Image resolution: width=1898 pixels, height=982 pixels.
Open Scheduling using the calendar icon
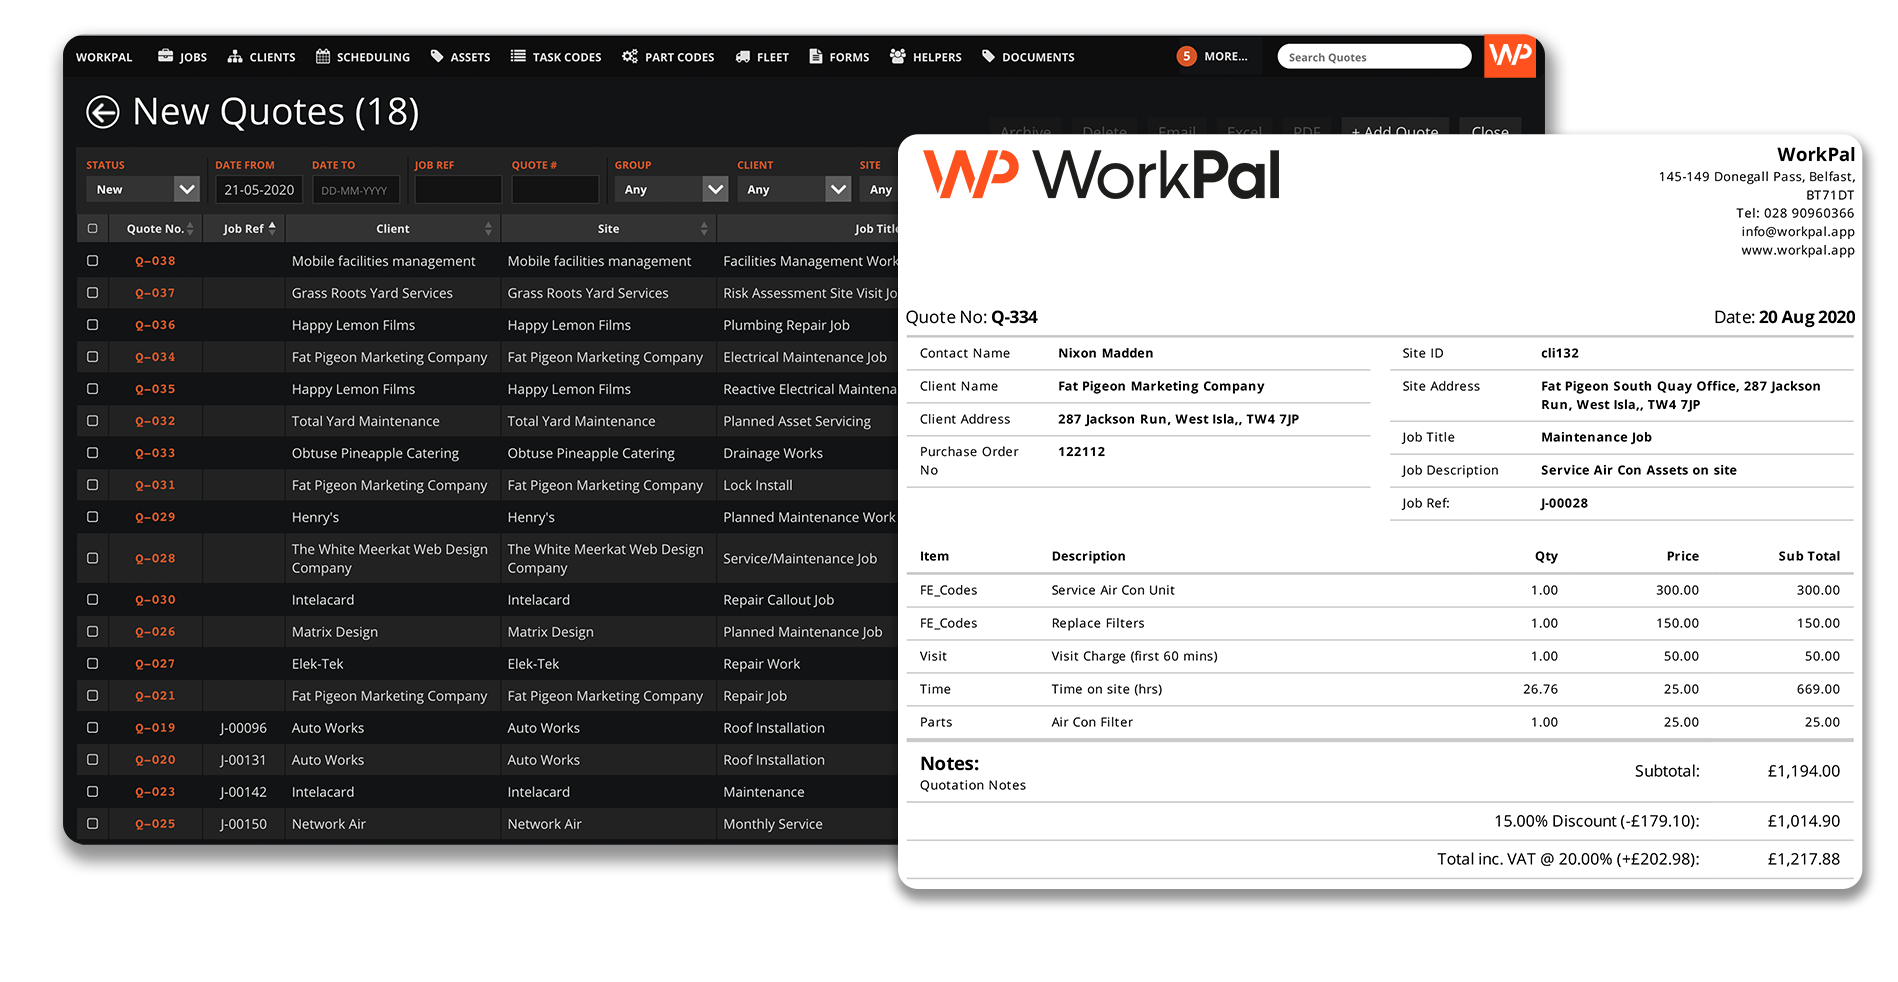pos(323,56)
